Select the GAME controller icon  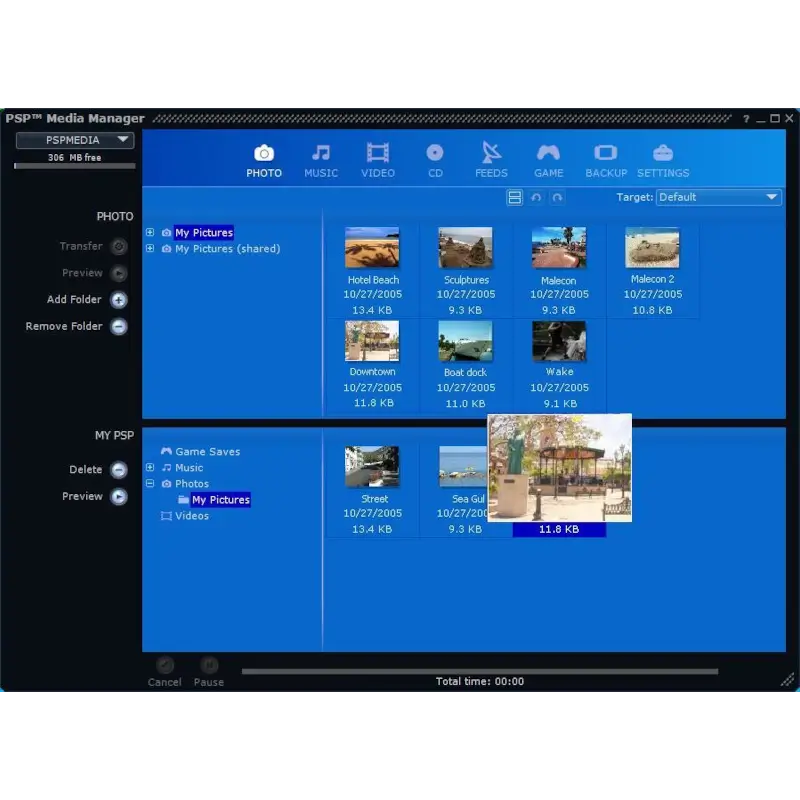(x=548, y=154)
